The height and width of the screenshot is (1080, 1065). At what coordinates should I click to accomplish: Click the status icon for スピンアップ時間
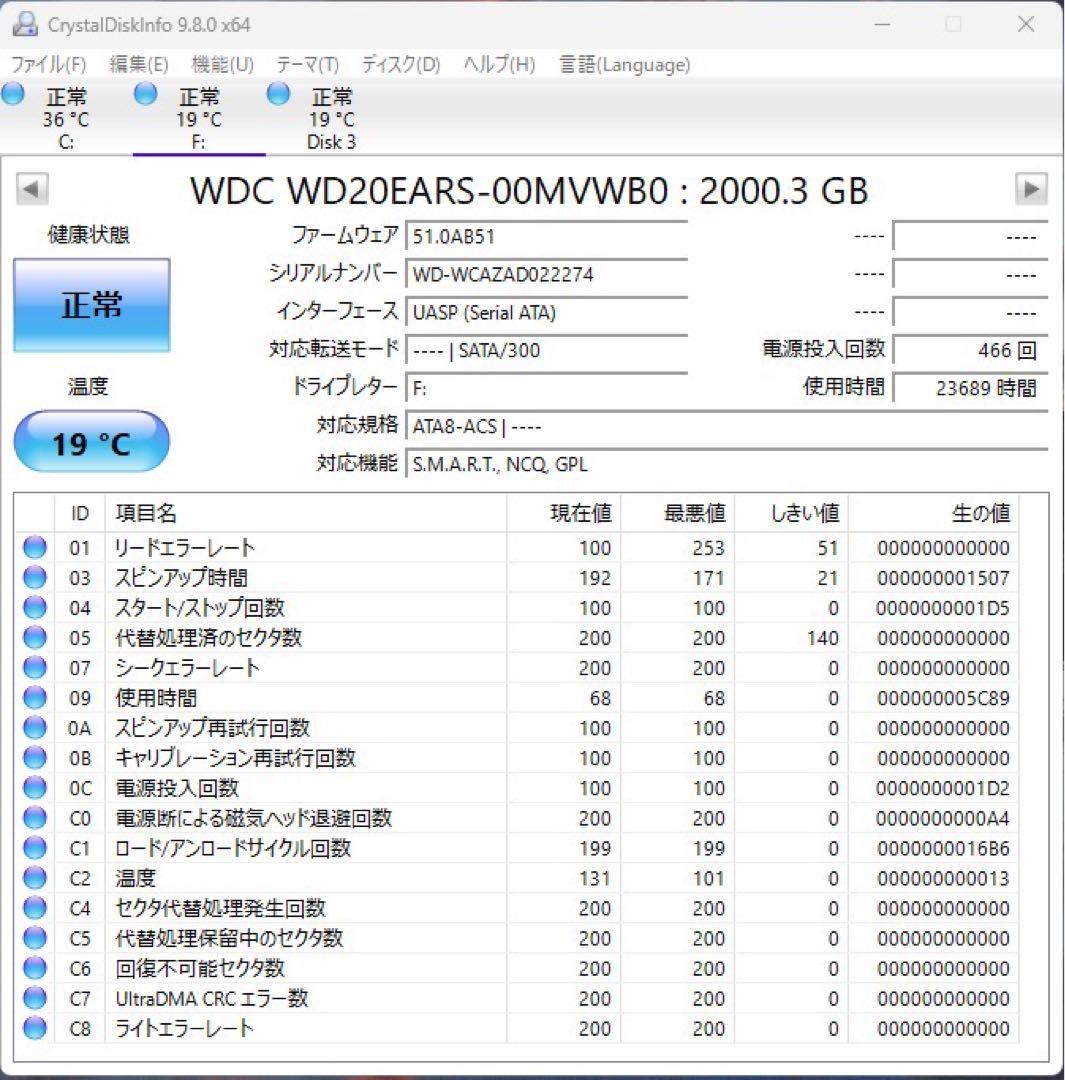pos(34,577)
